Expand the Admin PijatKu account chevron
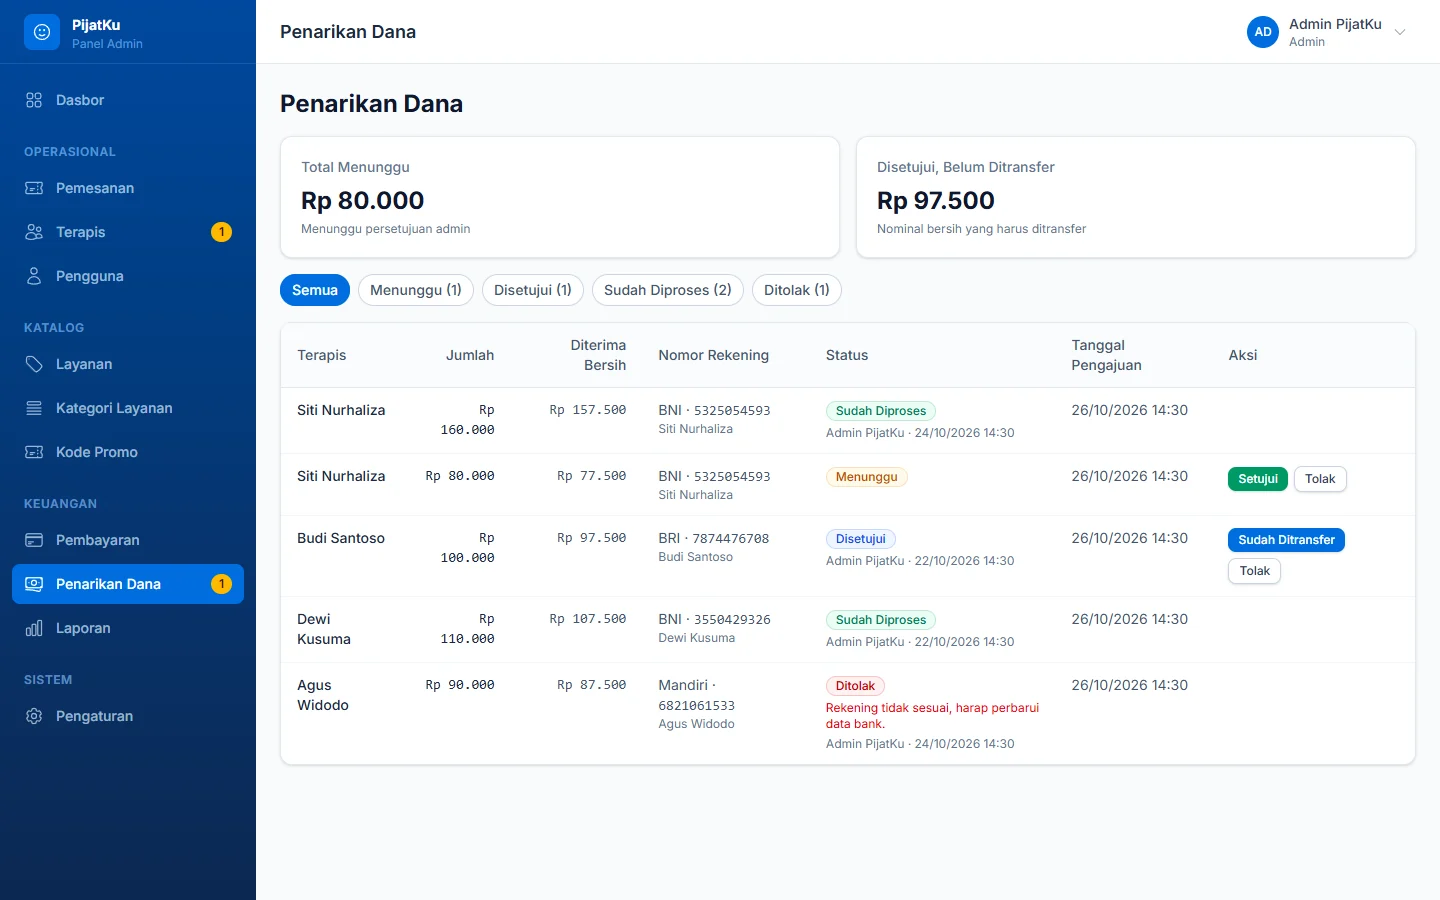This screenshot has width=1440, height=900. coord(1400,32)
